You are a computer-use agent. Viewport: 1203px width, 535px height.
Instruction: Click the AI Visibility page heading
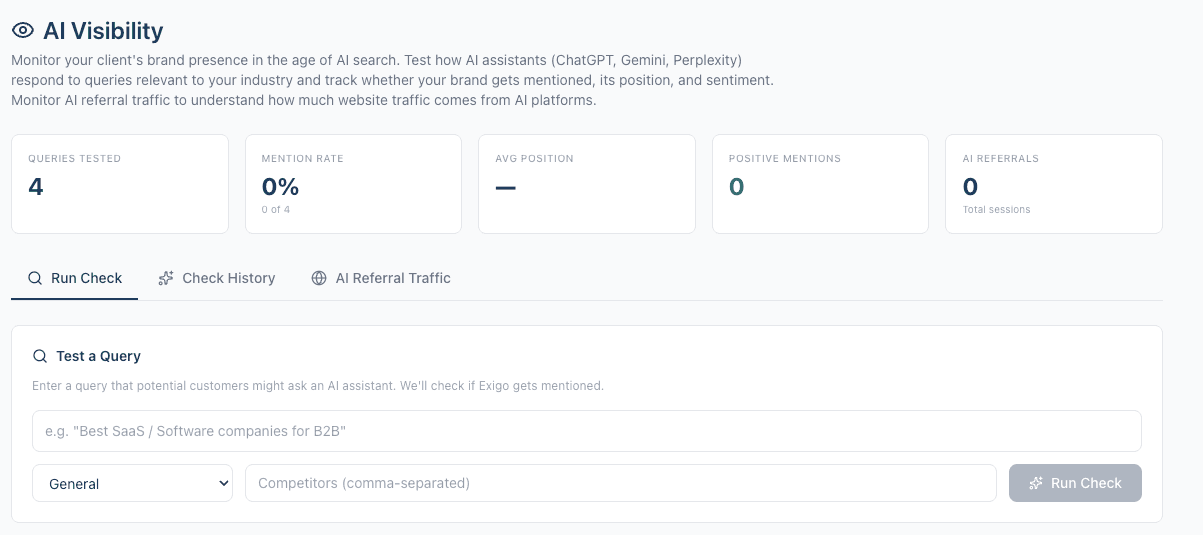[103, 31]
